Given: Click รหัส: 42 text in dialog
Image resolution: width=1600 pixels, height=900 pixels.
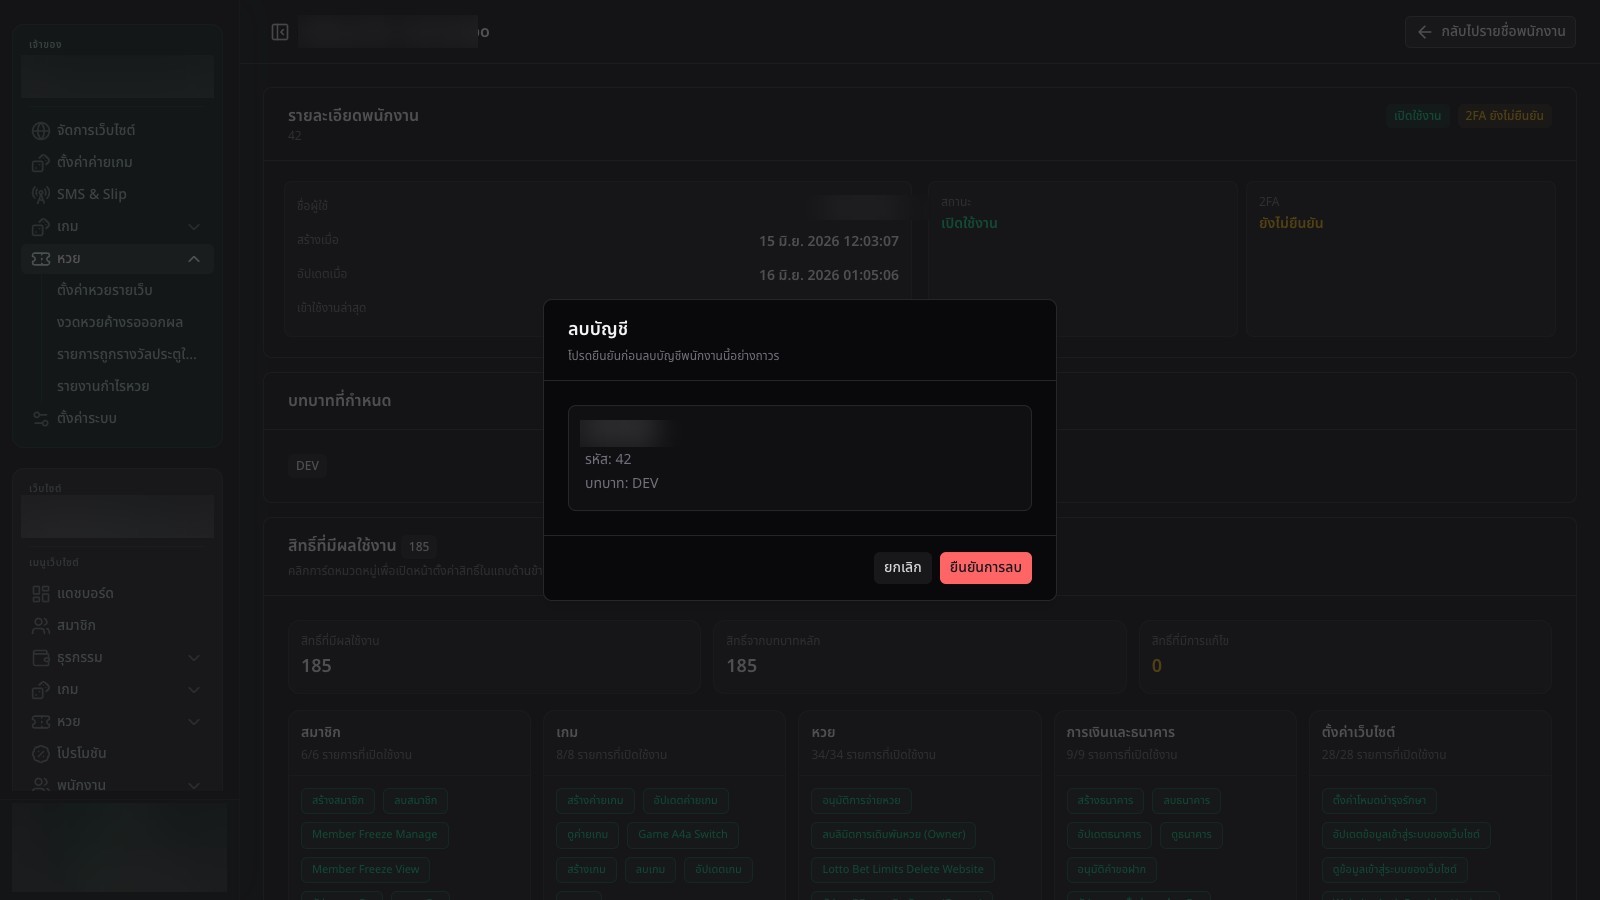Looking at the screenshot, I should click(608, 460).
